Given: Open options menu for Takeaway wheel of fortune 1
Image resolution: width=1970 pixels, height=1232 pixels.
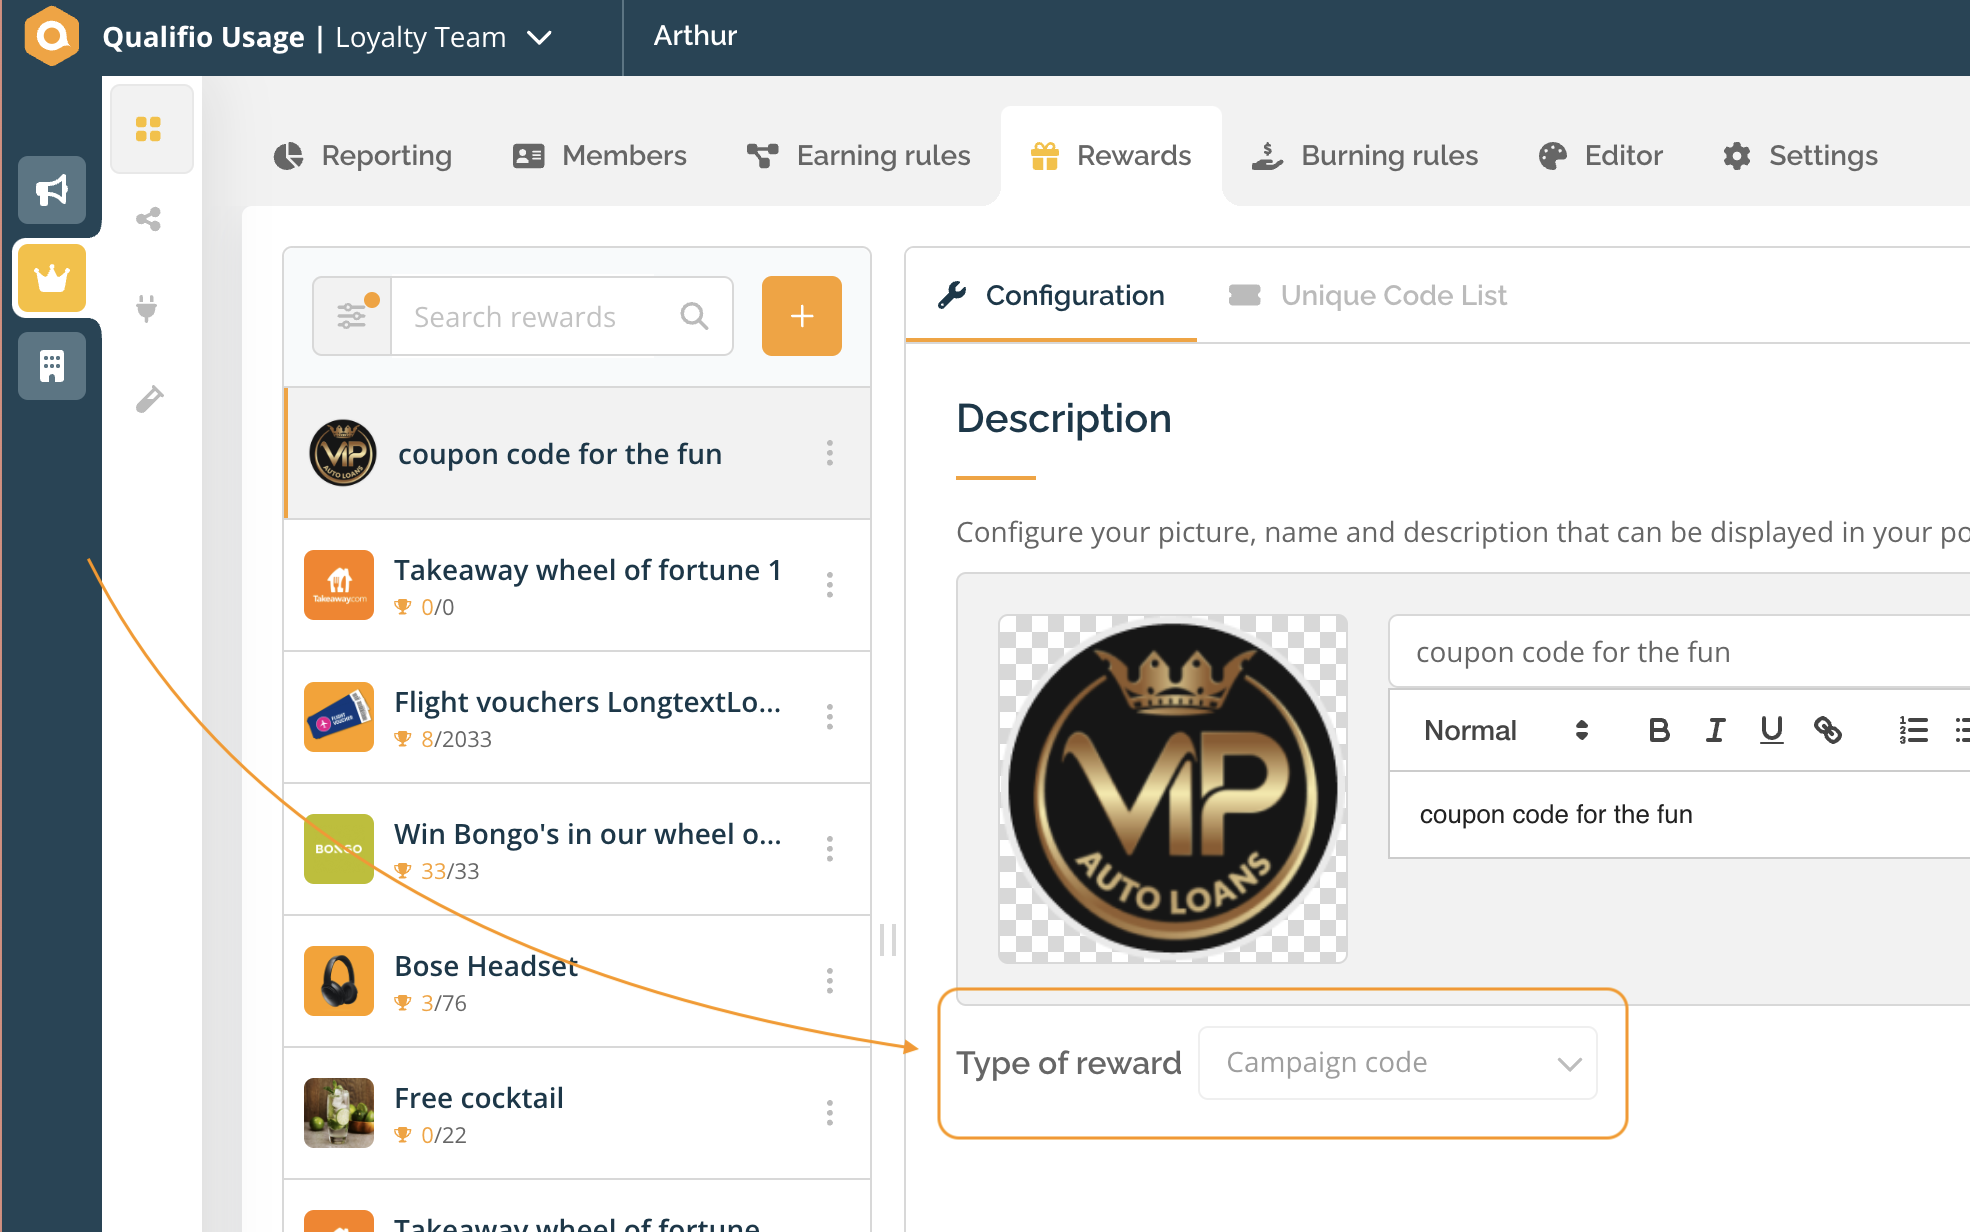Looking at the screenshot, I should click(830, 585).
